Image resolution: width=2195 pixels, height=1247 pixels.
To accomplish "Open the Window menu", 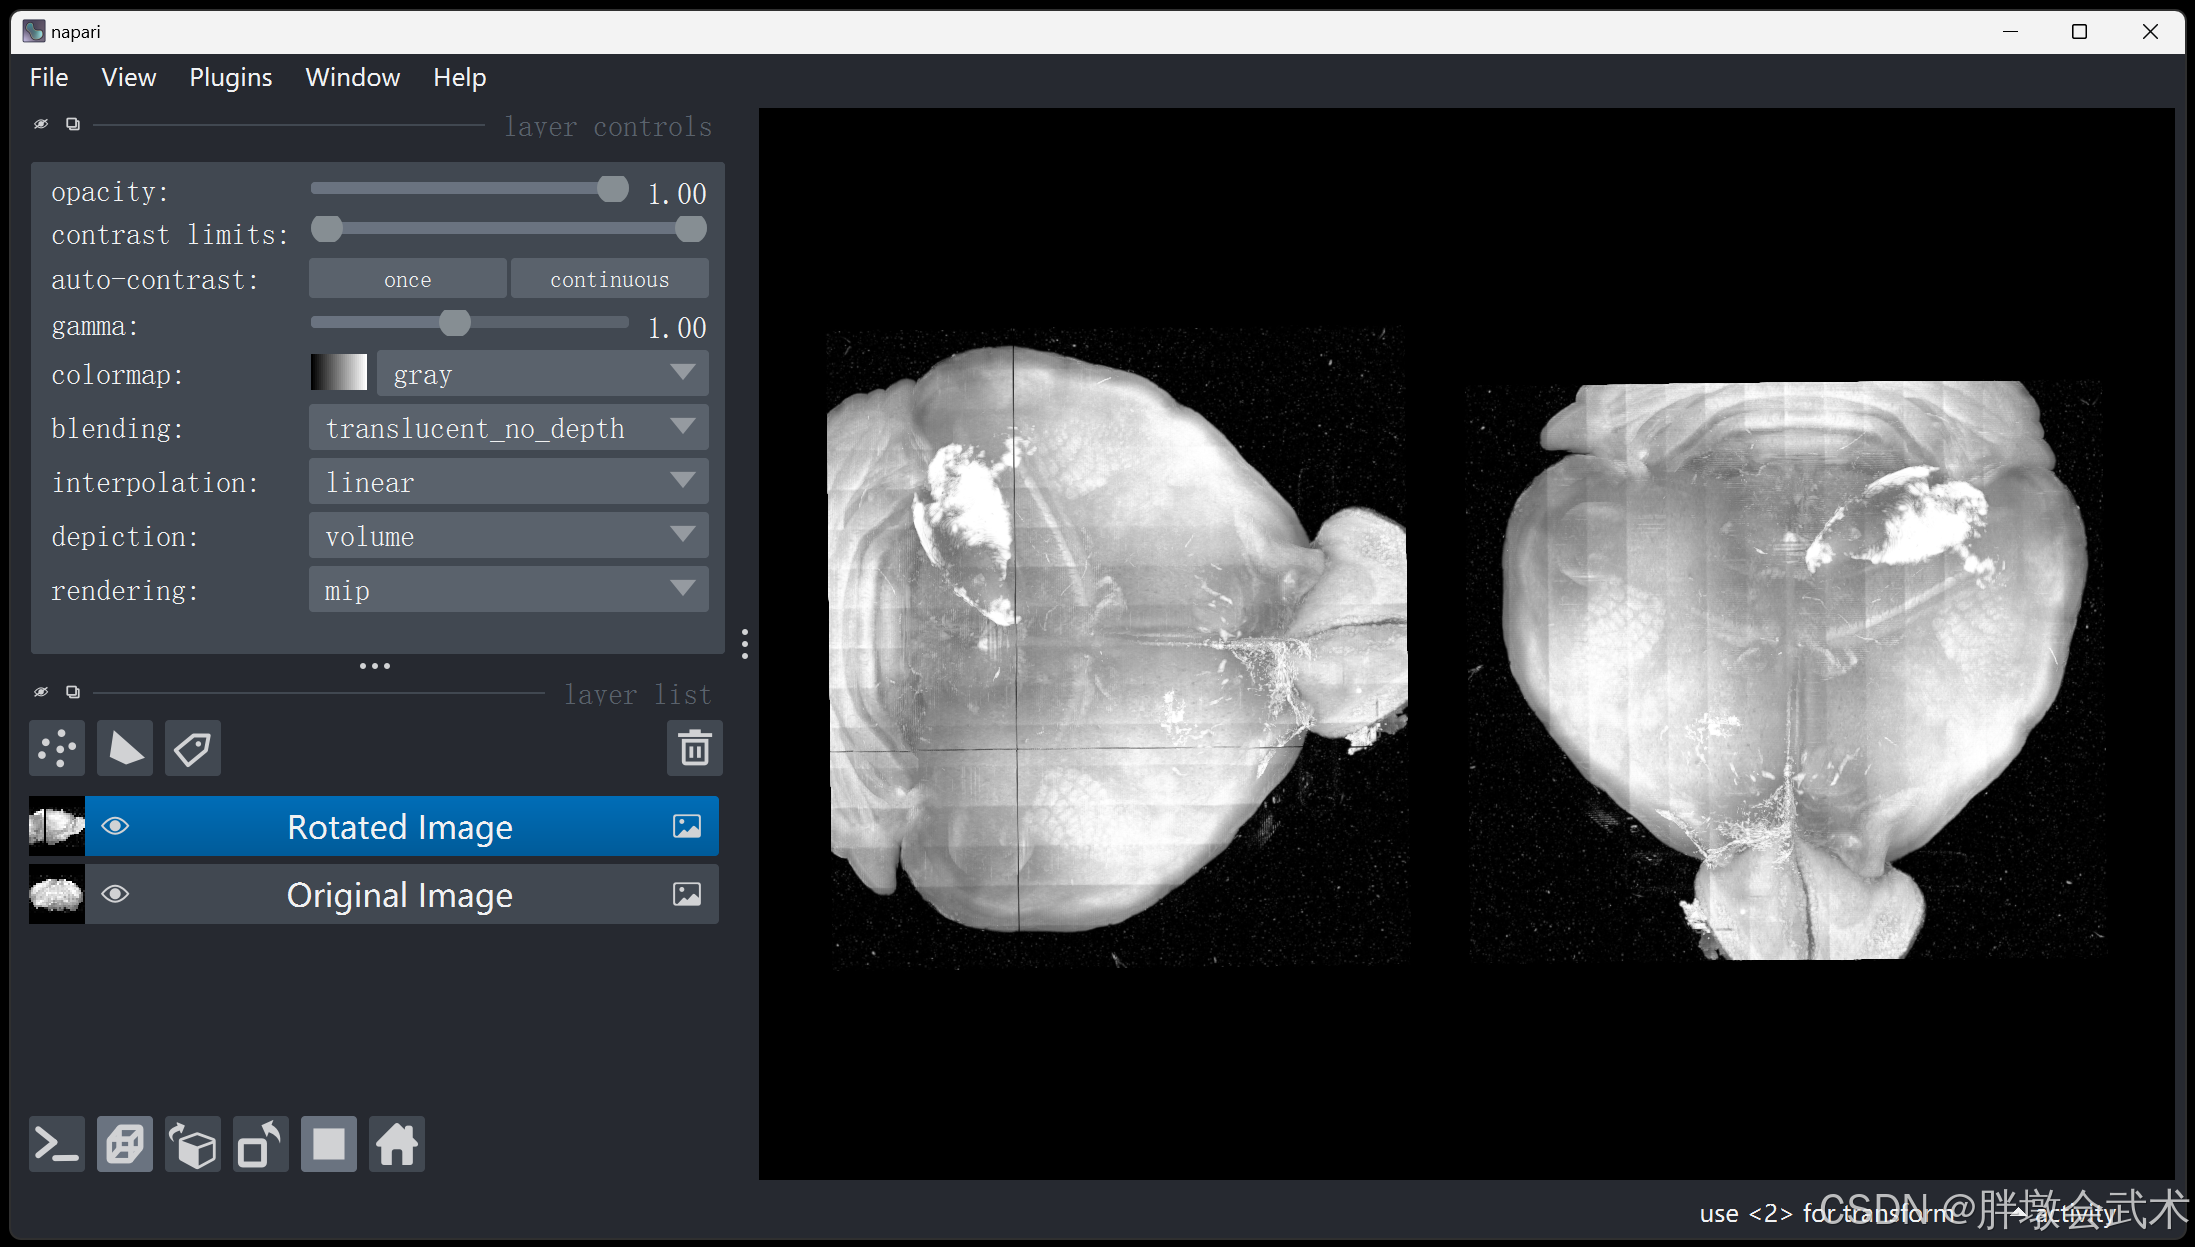I will coord(352,77).
